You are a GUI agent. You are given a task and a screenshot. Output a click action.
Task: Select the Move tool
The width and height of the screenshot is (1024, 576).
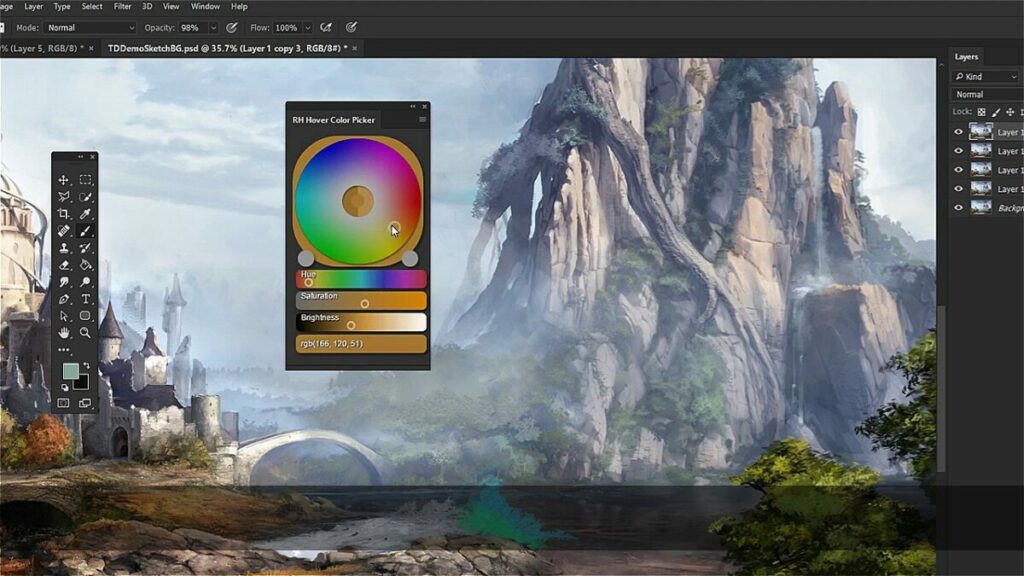64,182
